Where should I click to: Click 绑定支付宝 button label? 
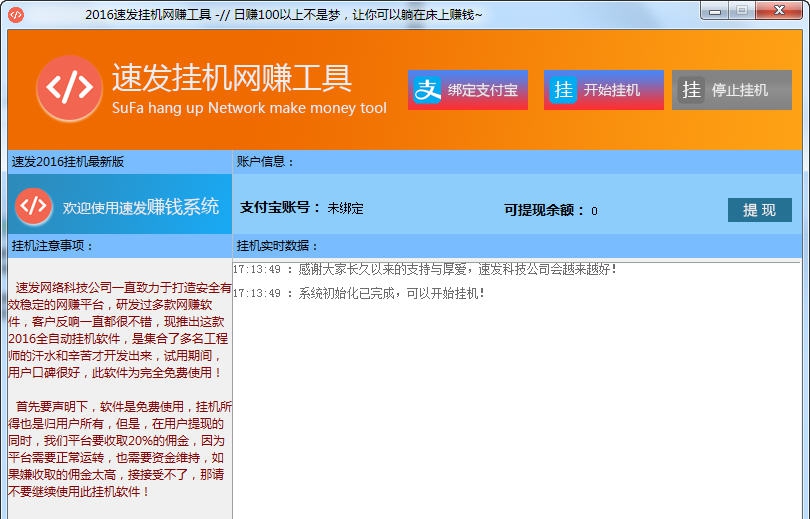coord(482,90)
